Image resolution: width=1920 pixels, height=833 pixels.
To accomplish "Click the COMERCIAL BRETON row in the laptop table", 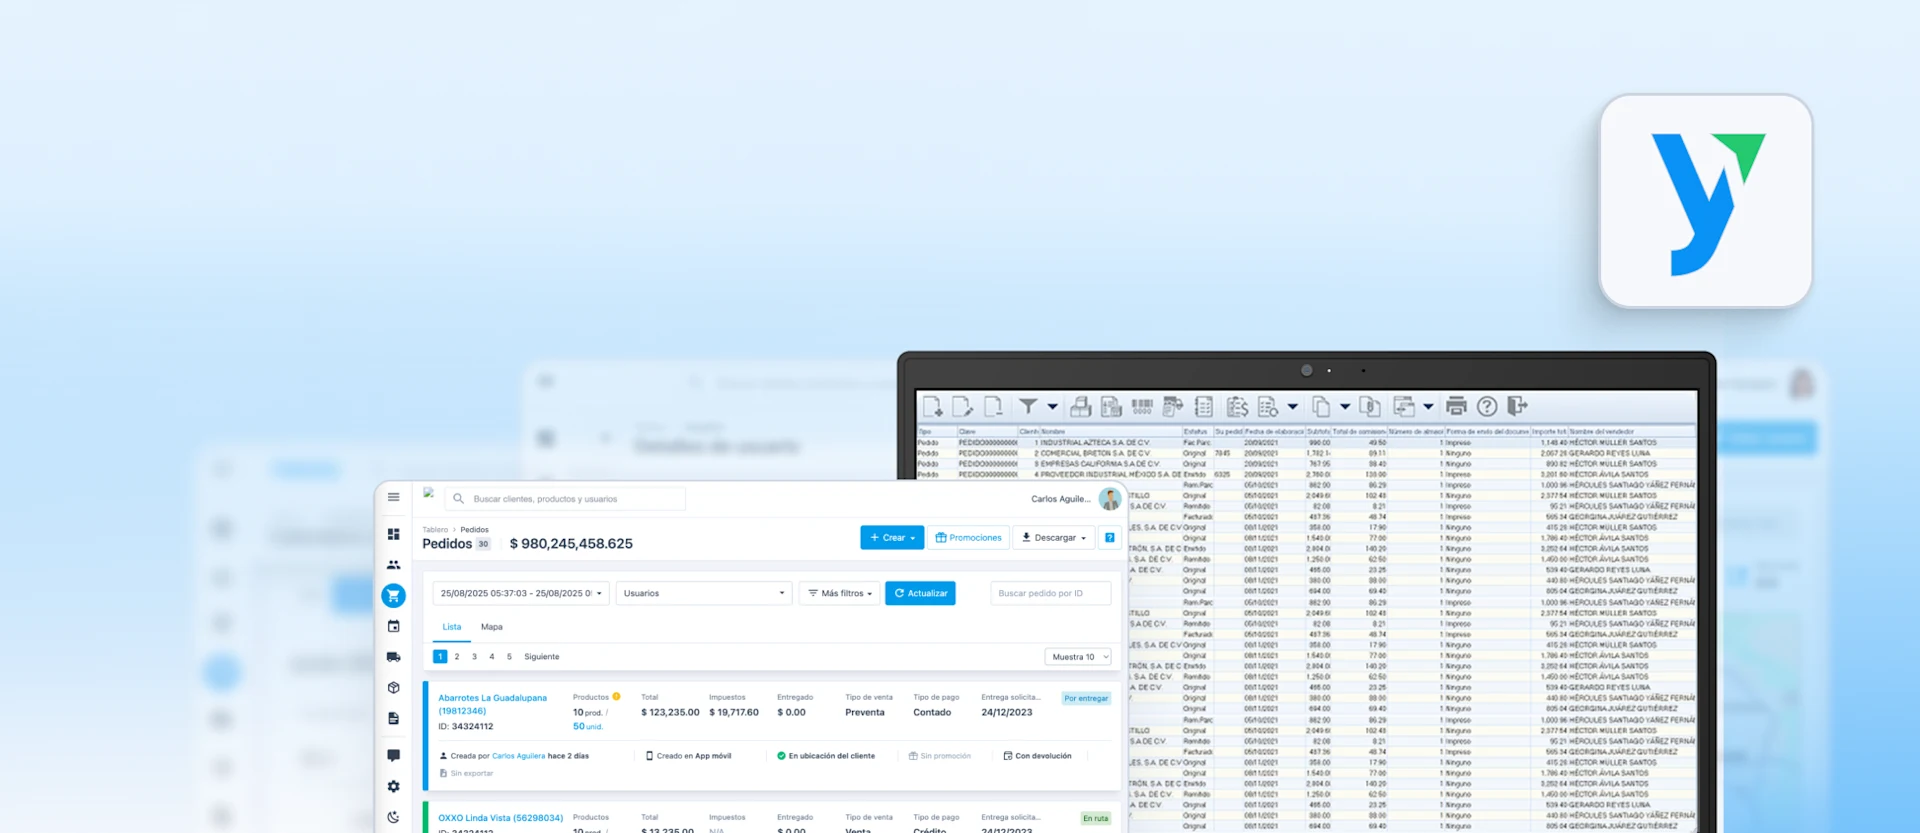I will click(x=1306, y=453).
